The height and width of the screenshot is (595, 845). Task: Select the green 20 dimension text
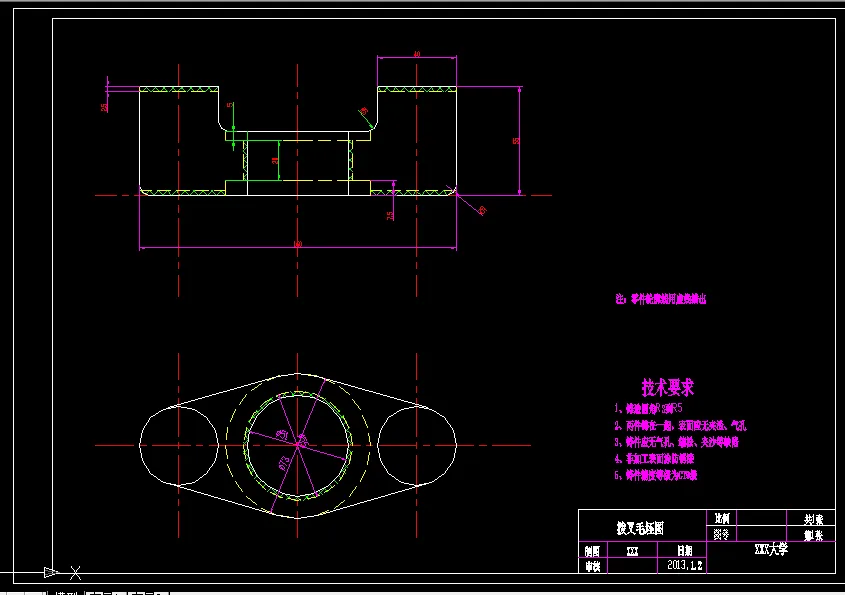point(275,161)
